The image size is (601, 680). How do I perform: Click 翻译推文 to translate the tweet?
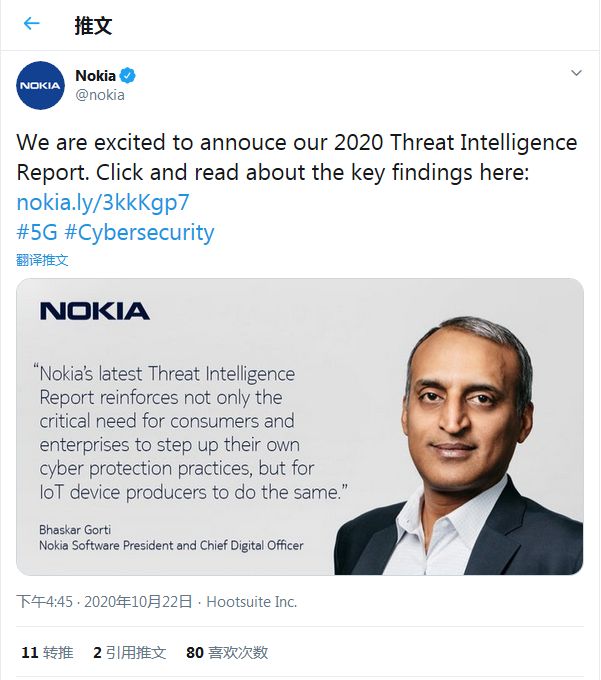coord(42,260)
